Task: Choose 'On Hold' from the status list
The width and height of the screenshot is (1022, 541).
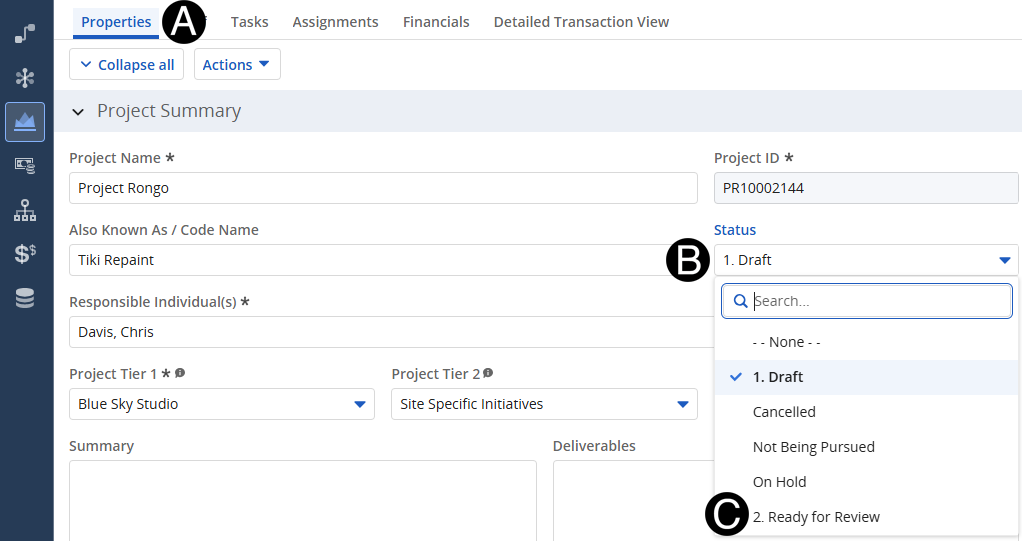Action: [x=779, y=482]
